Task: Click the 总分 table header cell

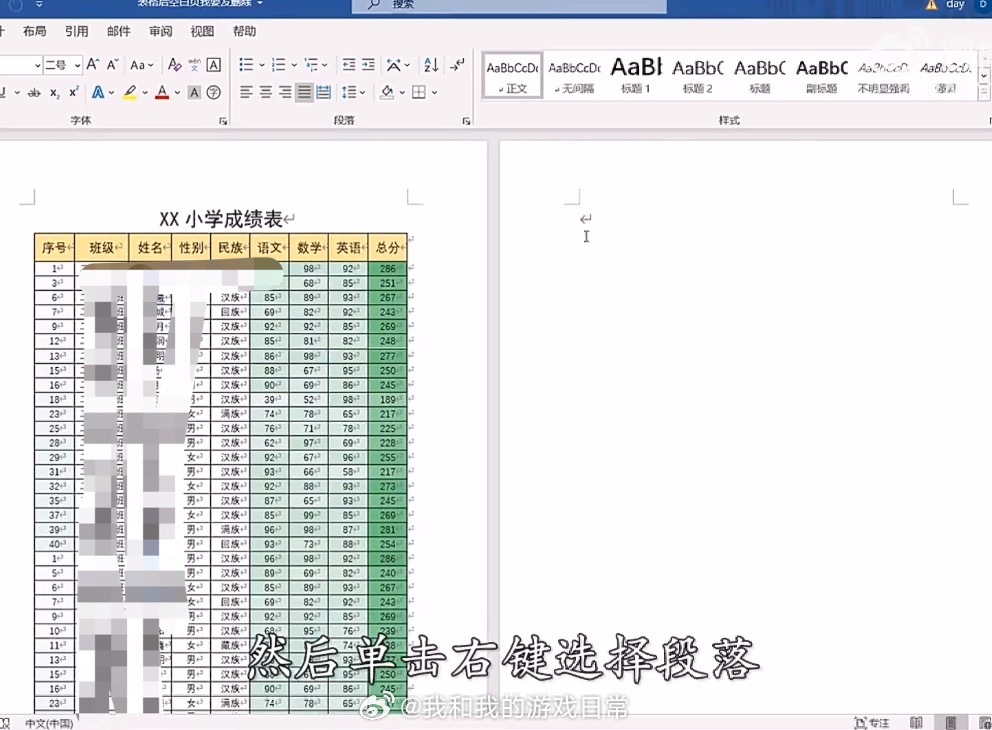Action: coord(387,247)
